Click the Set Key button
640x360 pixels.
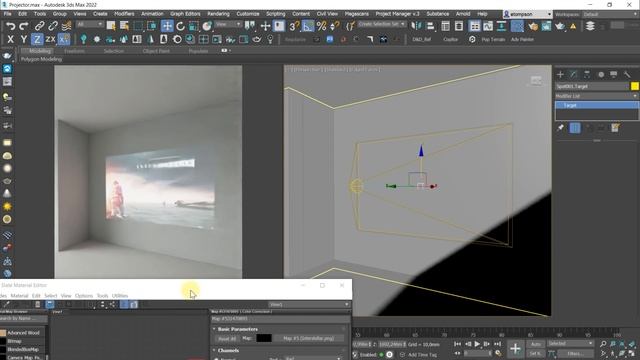(x=535, y=353)
